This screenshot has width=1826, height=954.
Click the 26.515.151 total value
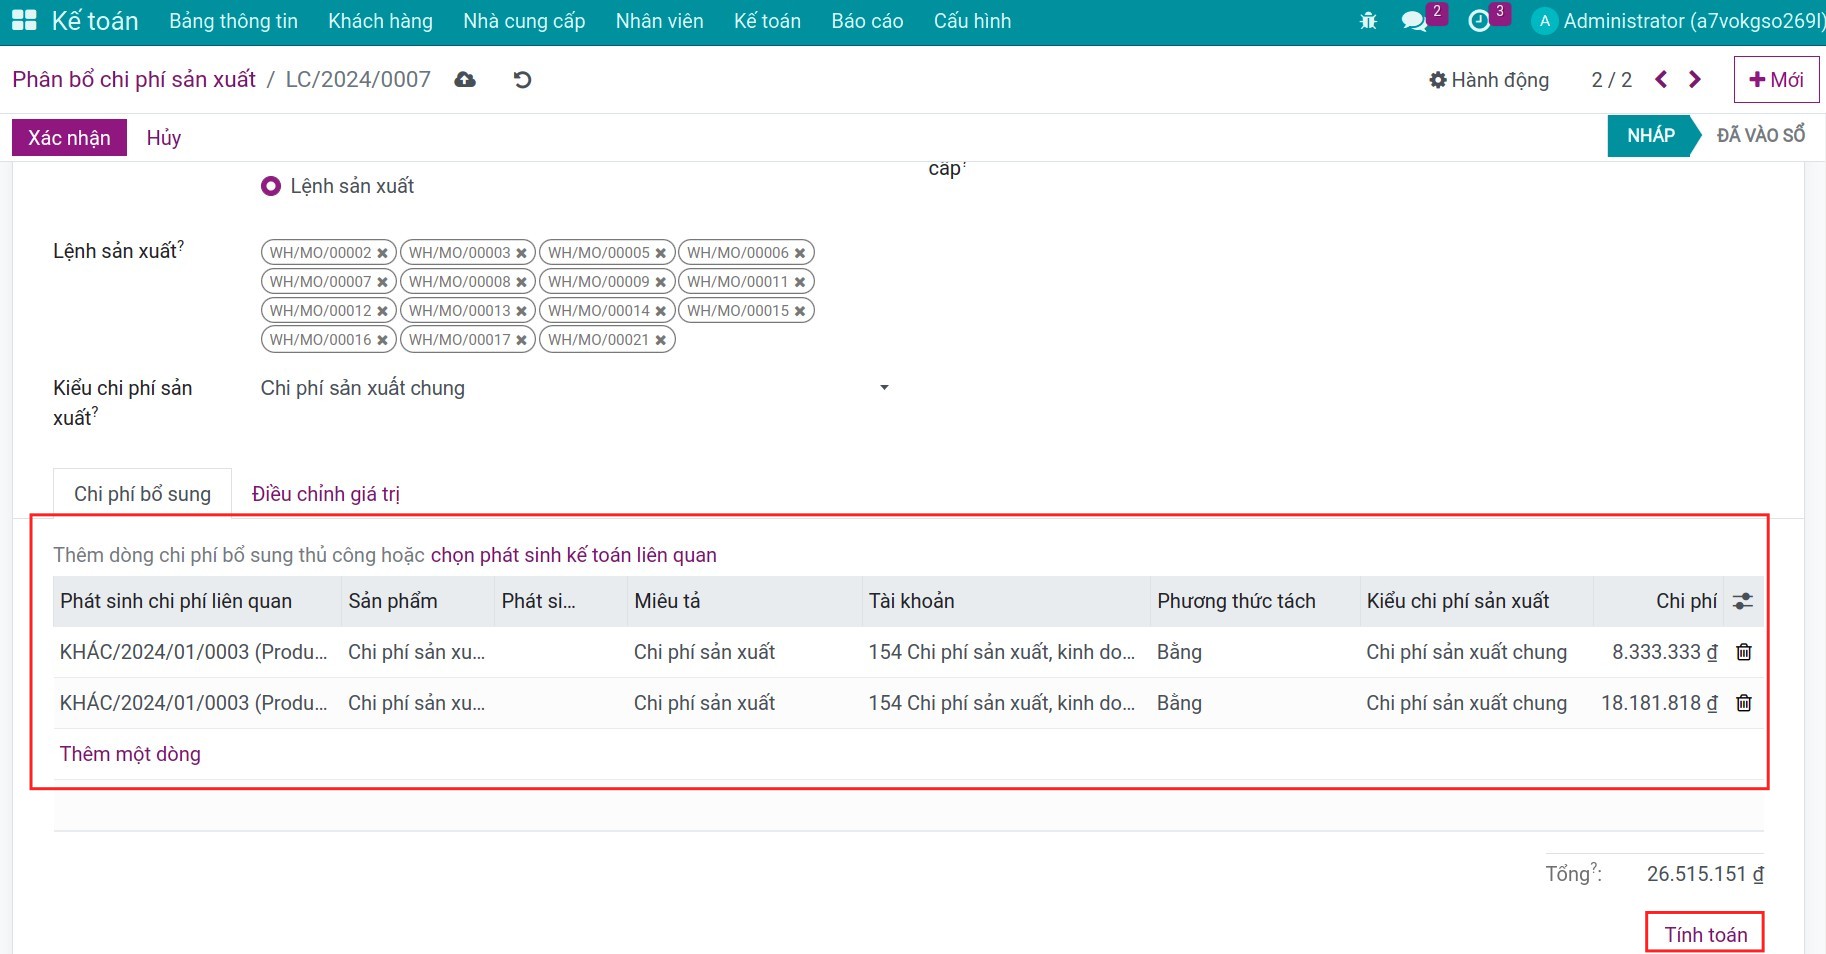tap(1705, 874)
